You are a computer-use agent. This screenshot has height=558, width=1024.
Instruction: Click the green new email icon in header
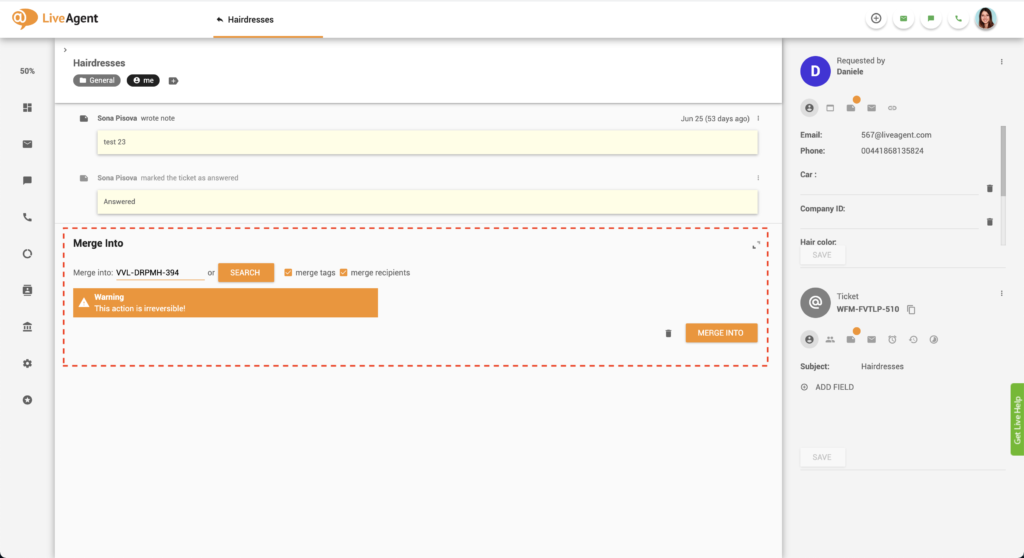(x=904, y=18)
